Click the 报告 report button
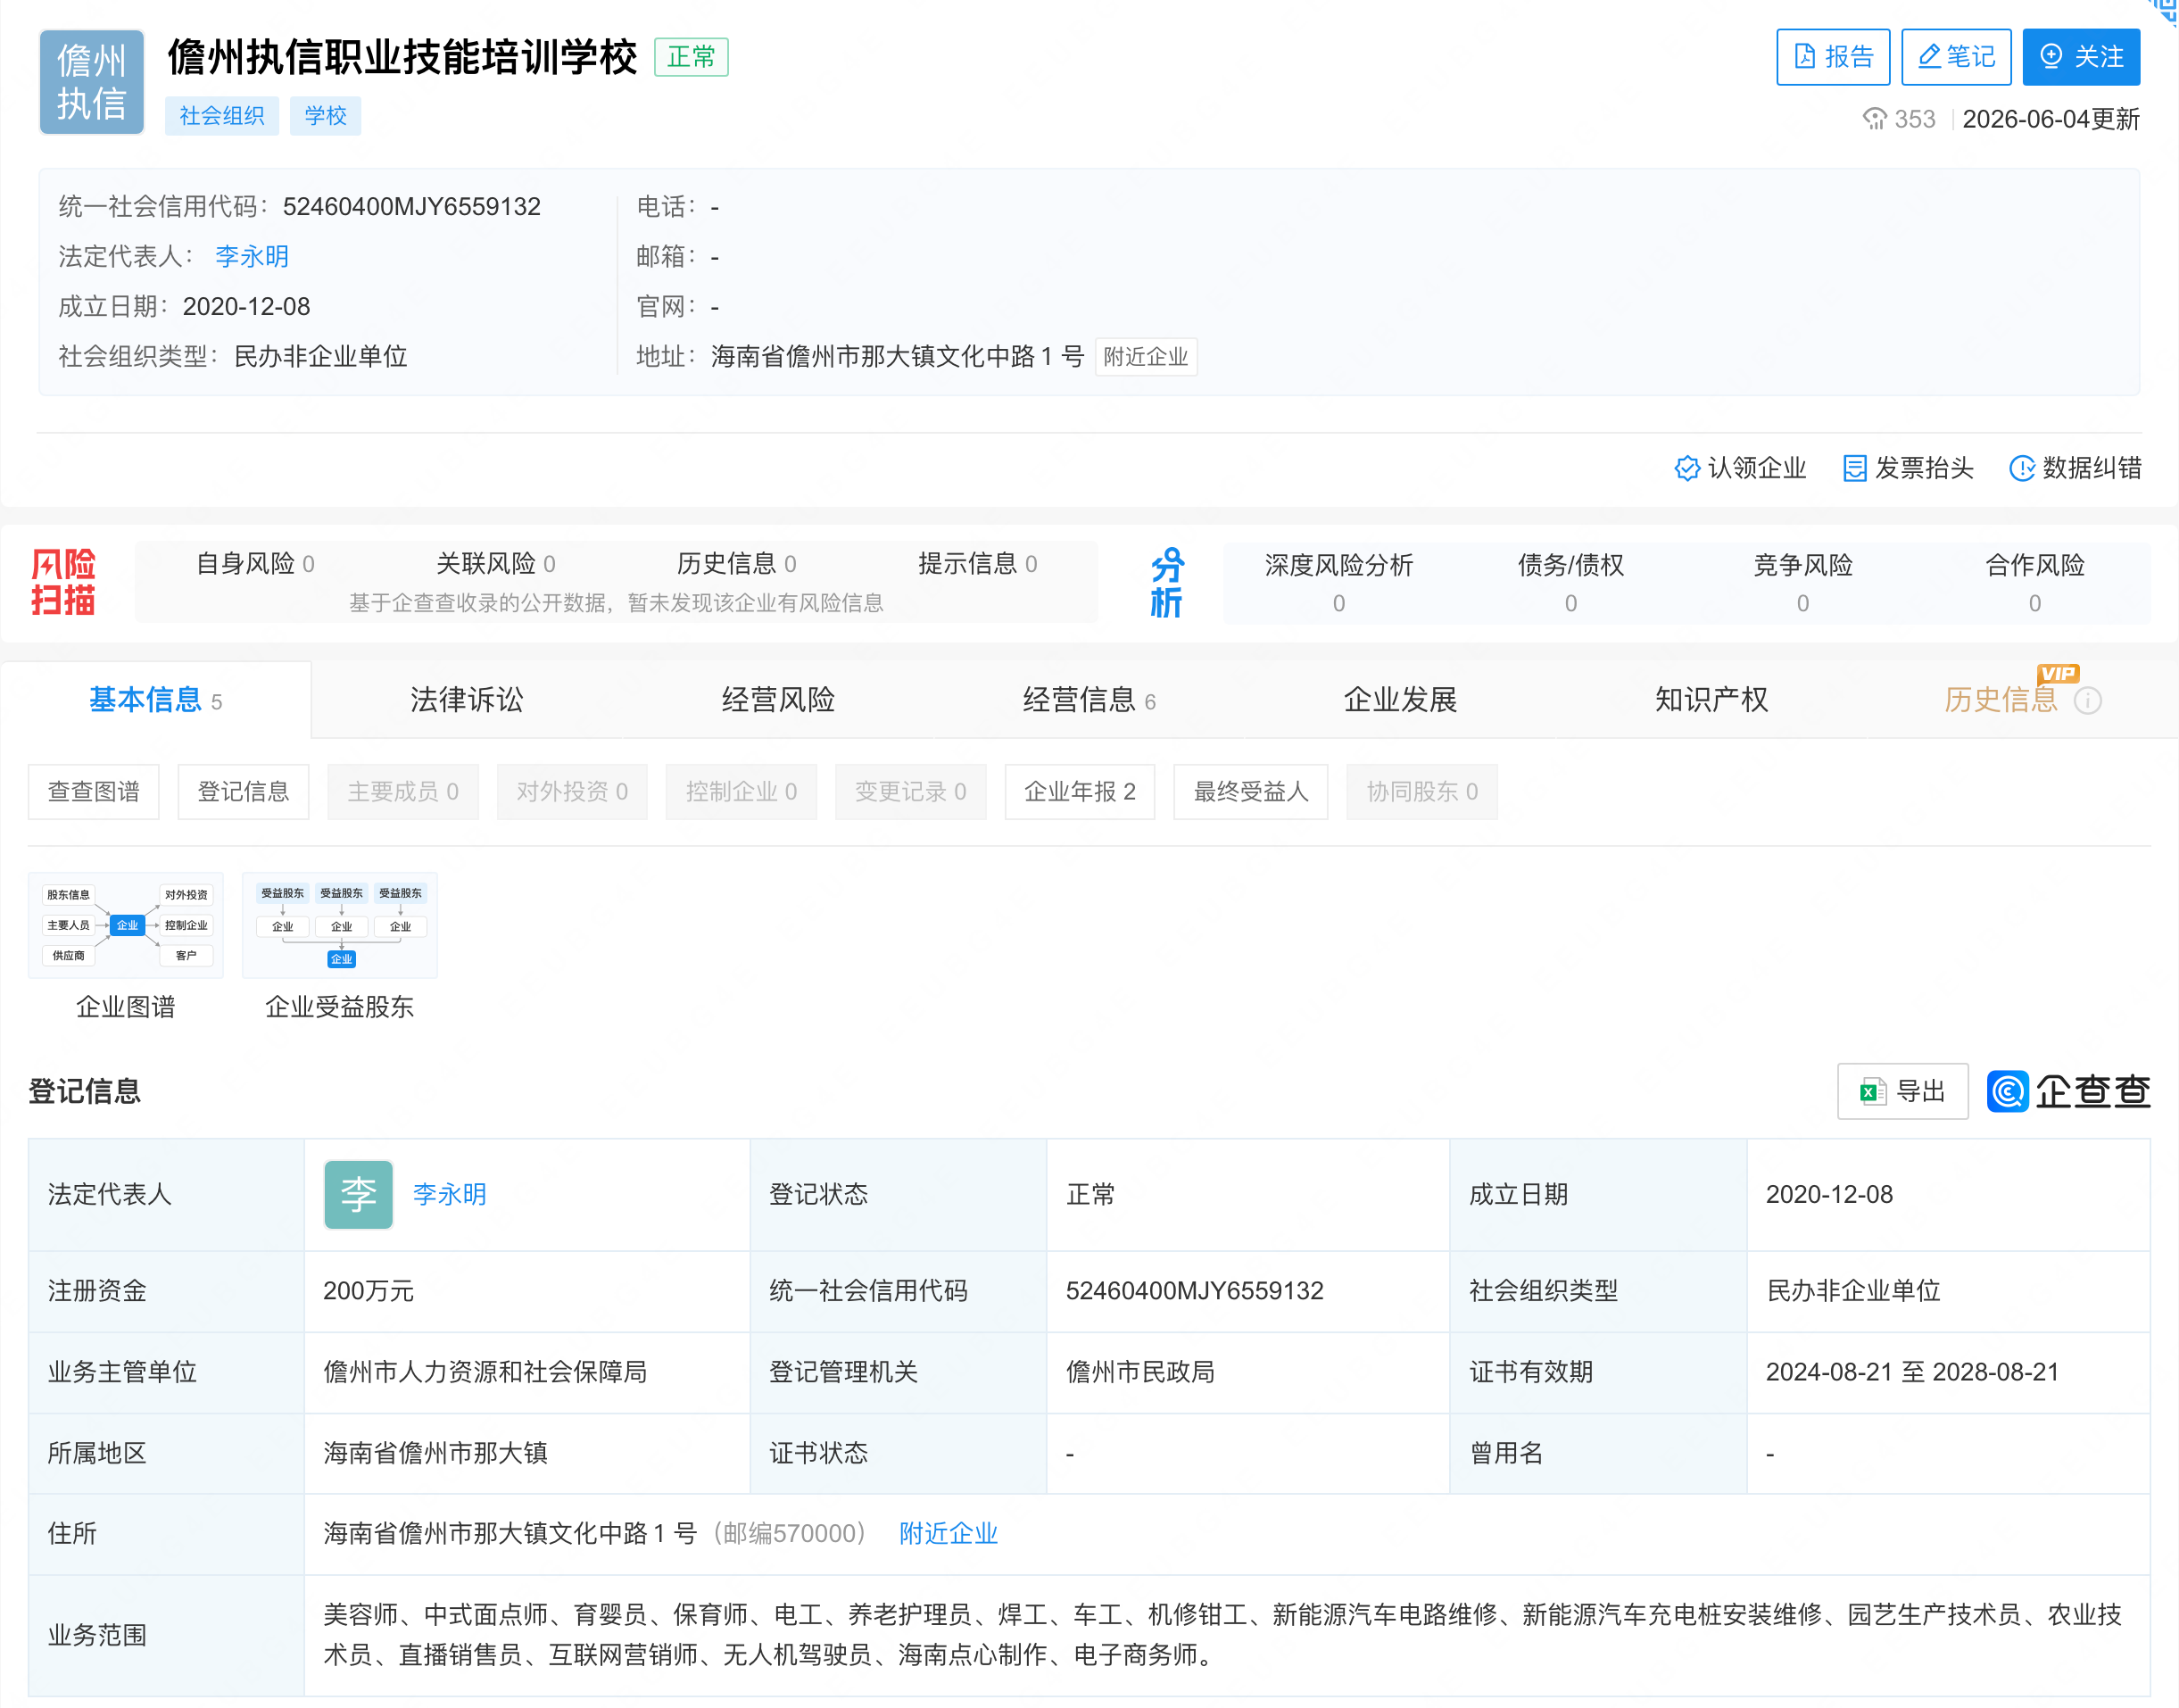The height and width of the screenshot is (1708, 2179). [x=1832, y=57]
